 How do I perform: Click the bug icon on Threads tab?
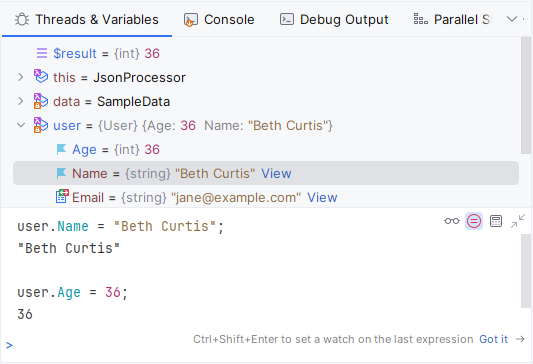pyautogui.click(x=22, y=19)
